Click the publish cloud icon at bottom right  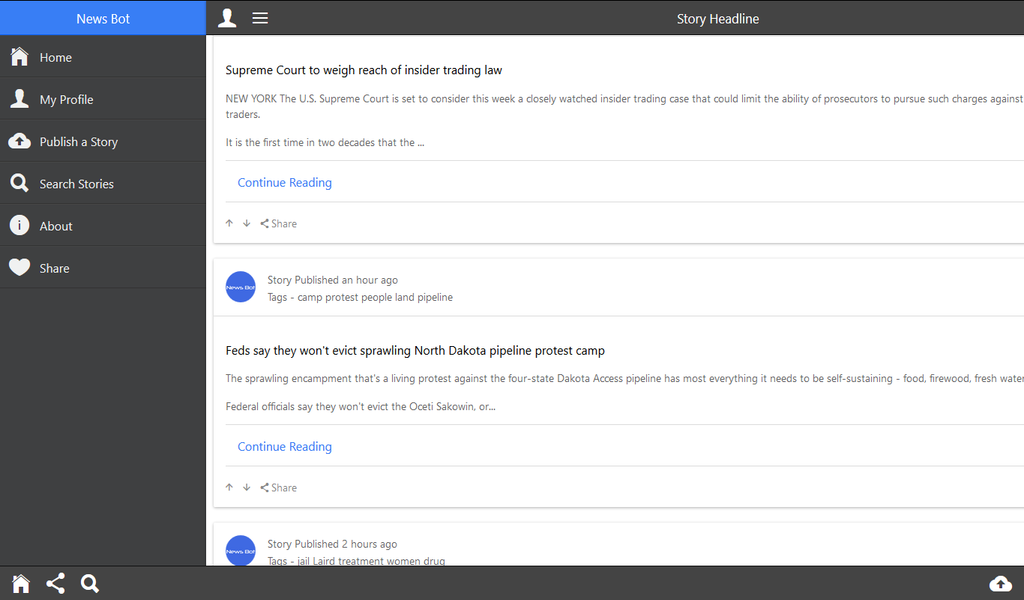pos(1000,583)
